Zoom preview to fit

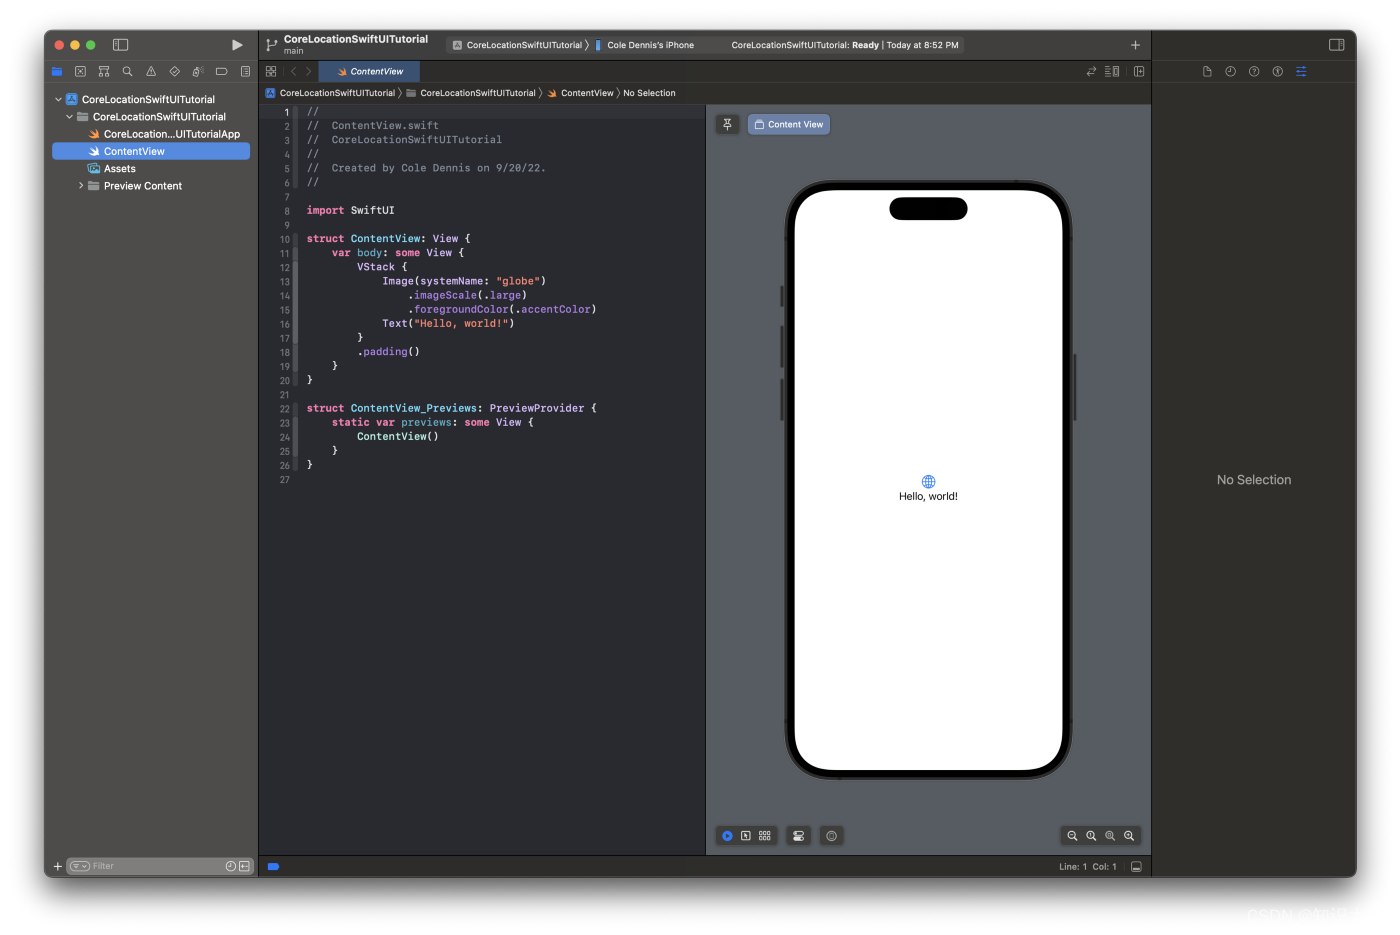click(1110, 836)
